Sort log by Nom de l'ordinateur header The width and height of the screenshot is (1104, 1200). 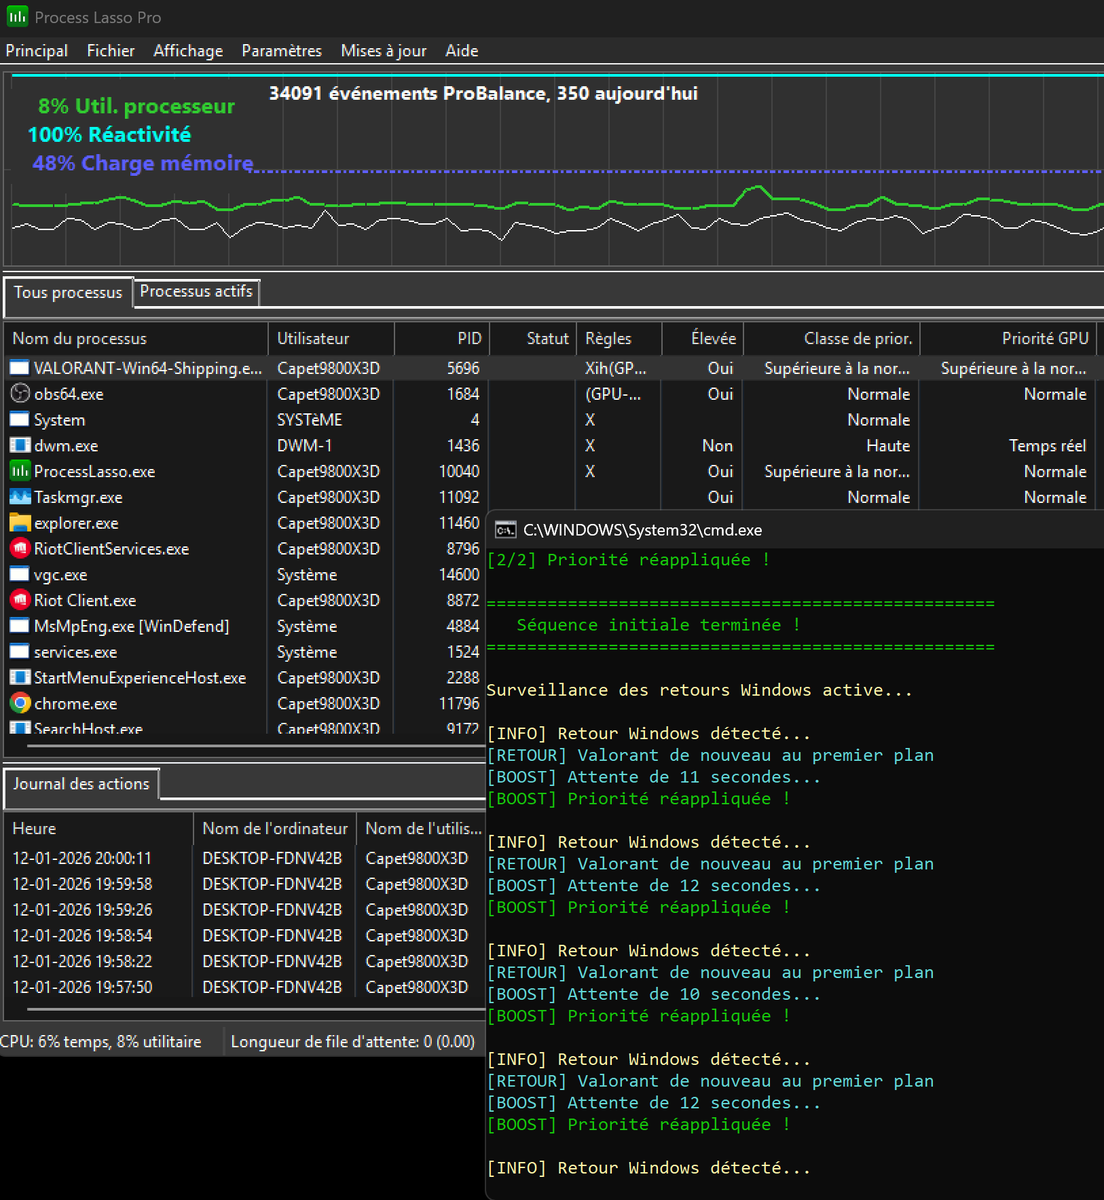(x=274, y=828)
